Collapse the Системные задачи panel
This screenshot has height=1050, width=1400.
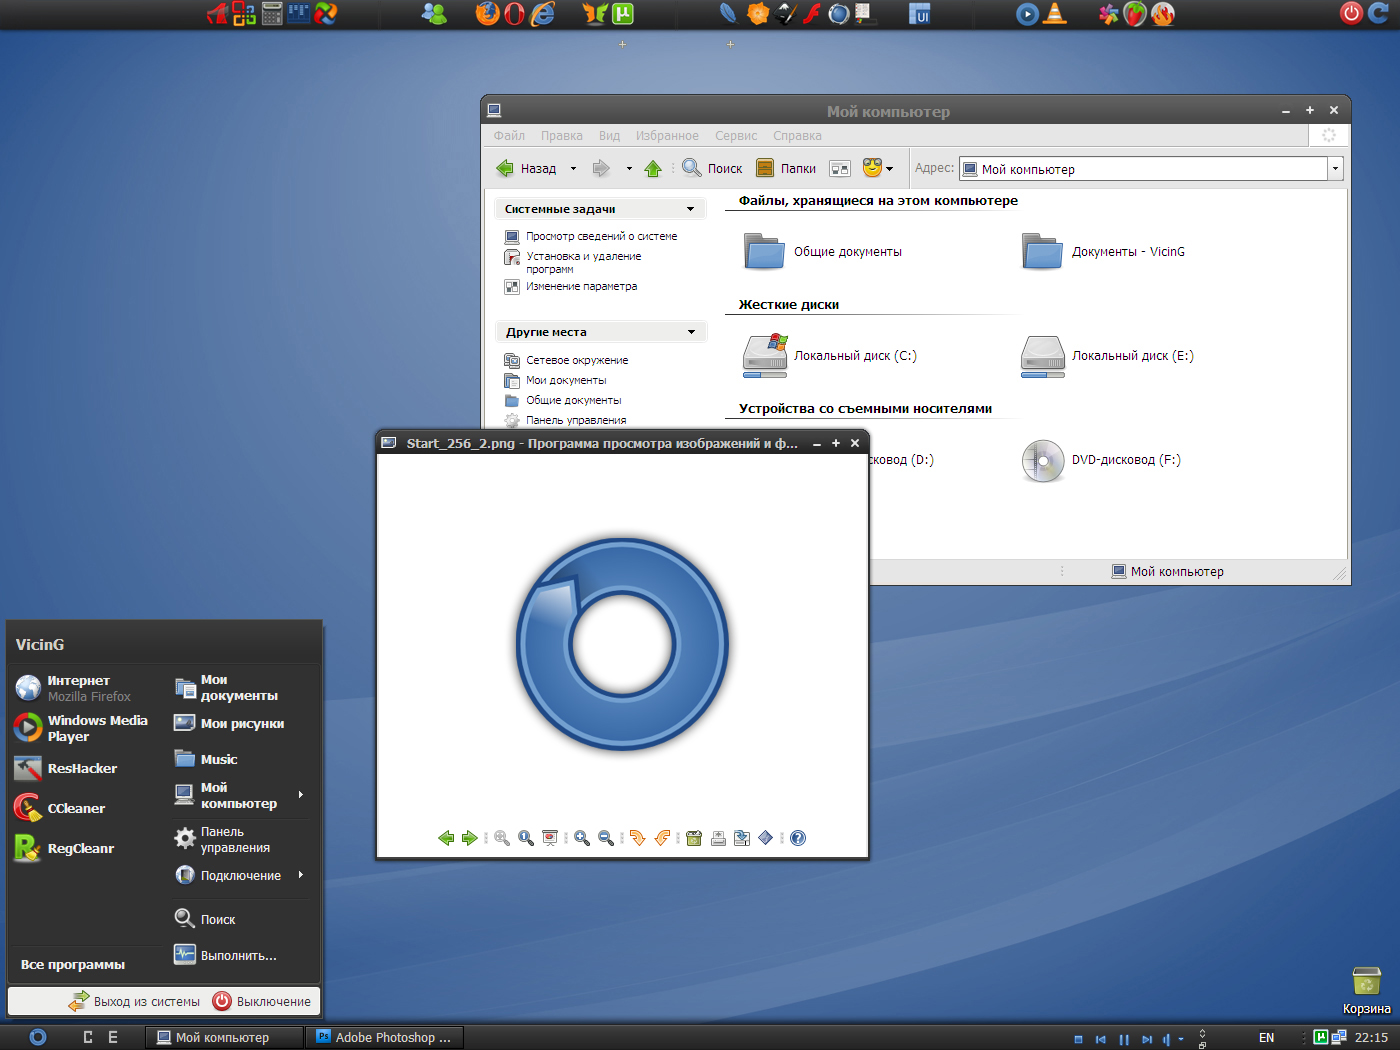690,209
